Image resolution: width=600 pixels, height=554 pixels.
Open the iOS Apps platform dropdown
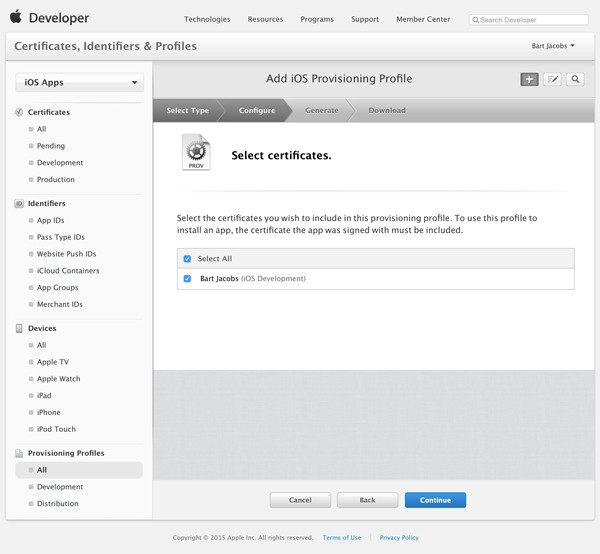point(80,82)
